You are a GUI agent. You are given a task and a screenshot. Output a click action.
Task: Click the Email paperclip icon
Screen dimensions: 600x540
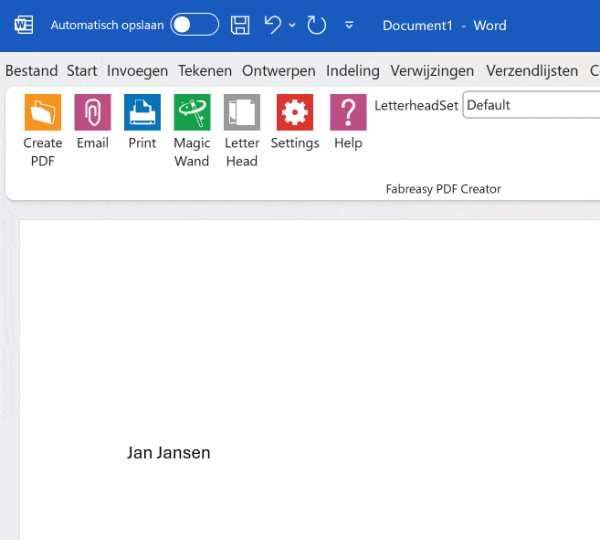click(x=92, y=113)
